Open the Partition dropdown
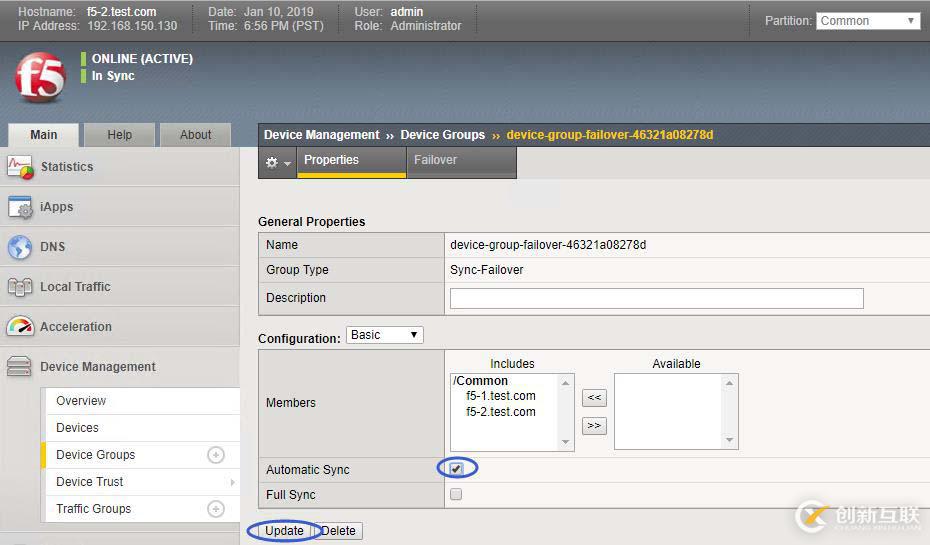The width and height of the screenshot is (930, 545). pos(868,21)
